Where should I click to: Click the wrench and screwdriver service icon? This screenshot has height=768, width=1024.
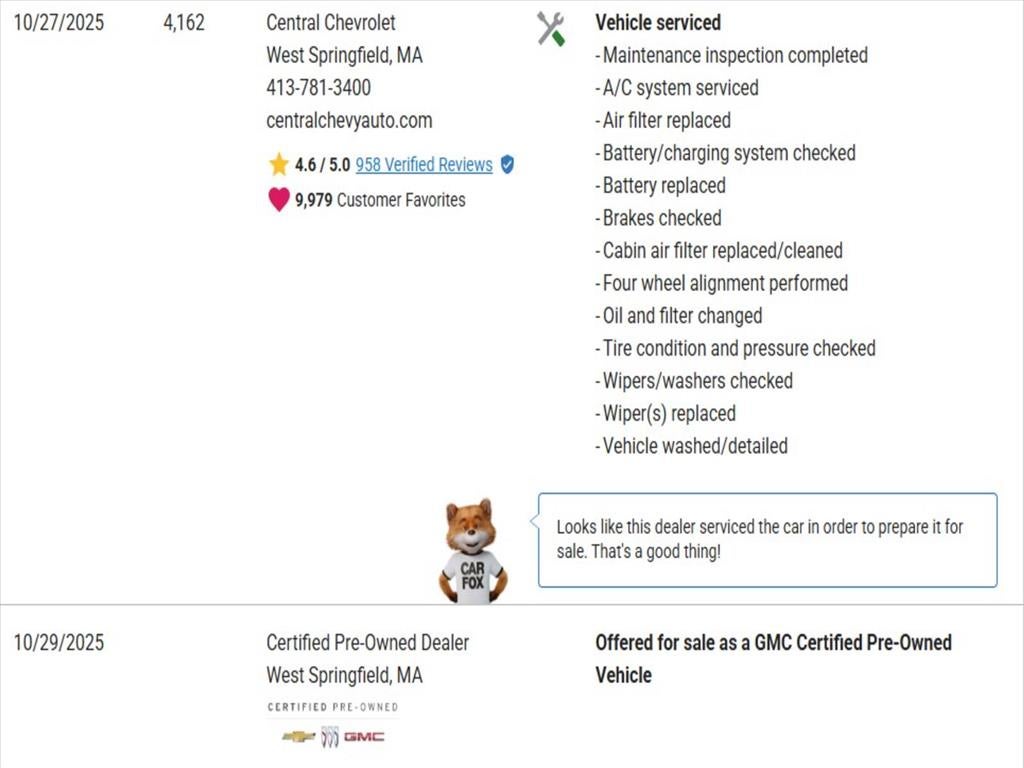coord(550,29)
